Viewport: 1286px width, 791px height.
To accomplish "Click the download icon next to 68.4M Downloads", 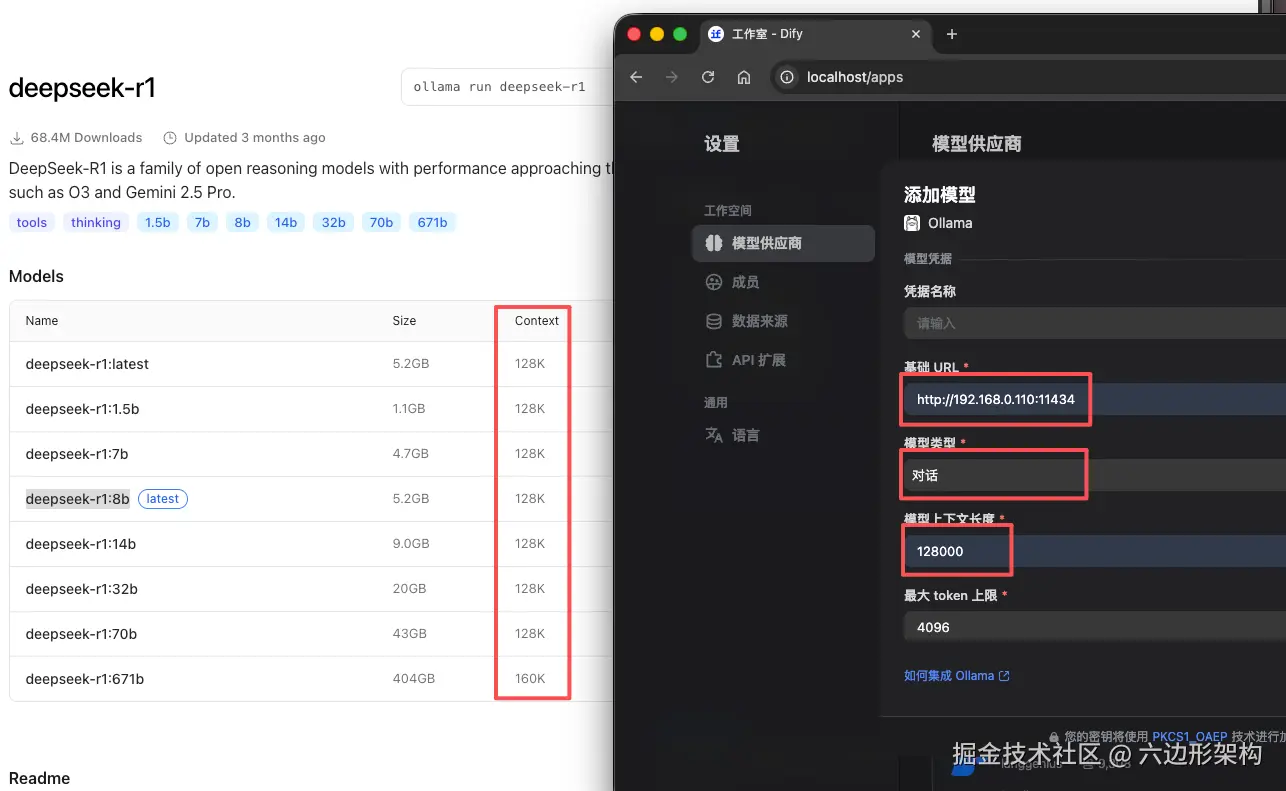I will 16,138.
